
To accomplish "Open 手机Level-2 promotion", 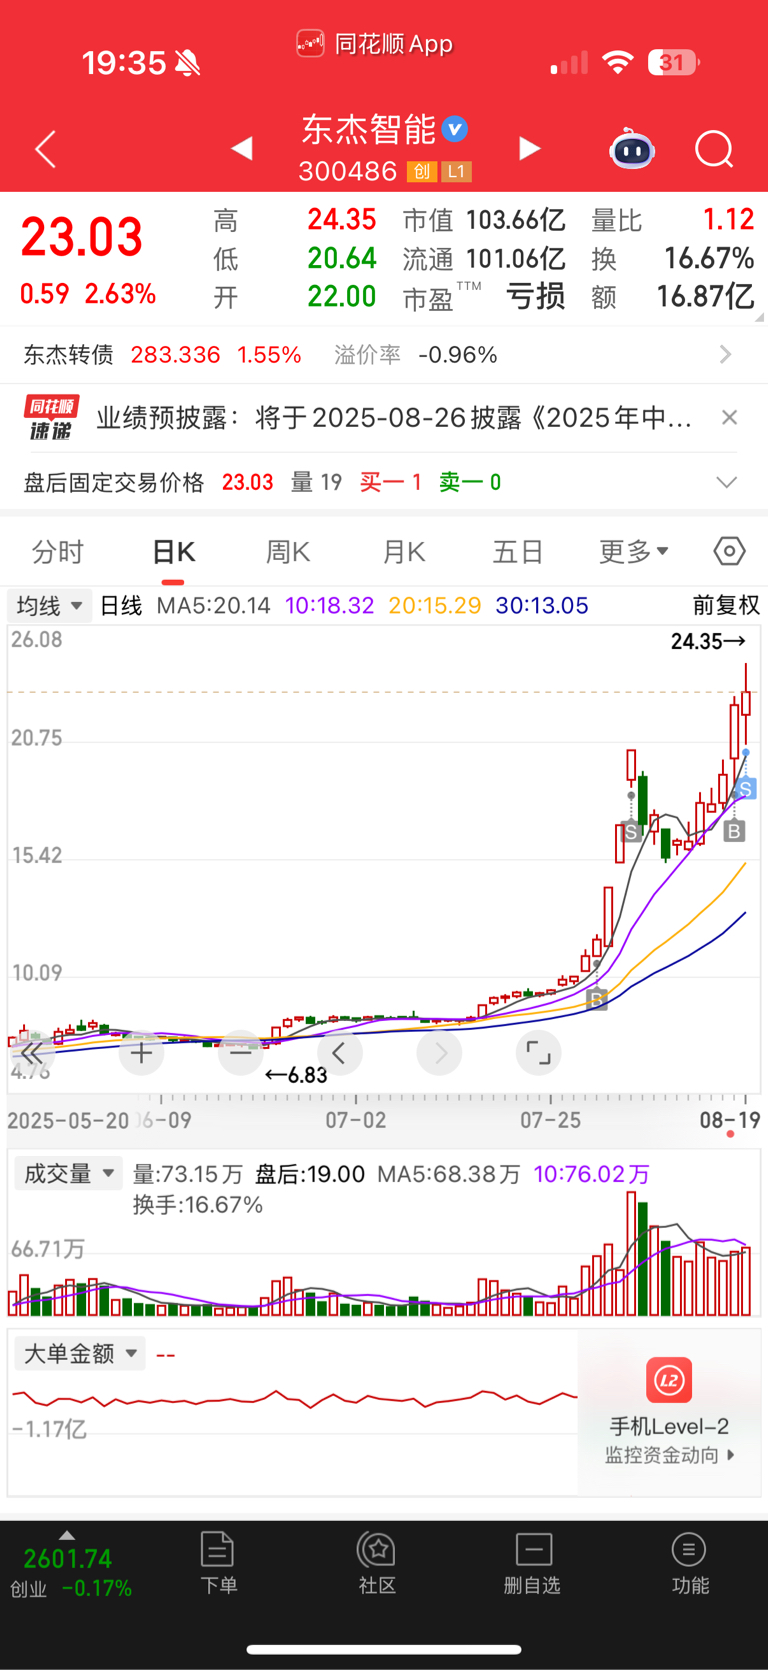I will (x=669, y=1411).
